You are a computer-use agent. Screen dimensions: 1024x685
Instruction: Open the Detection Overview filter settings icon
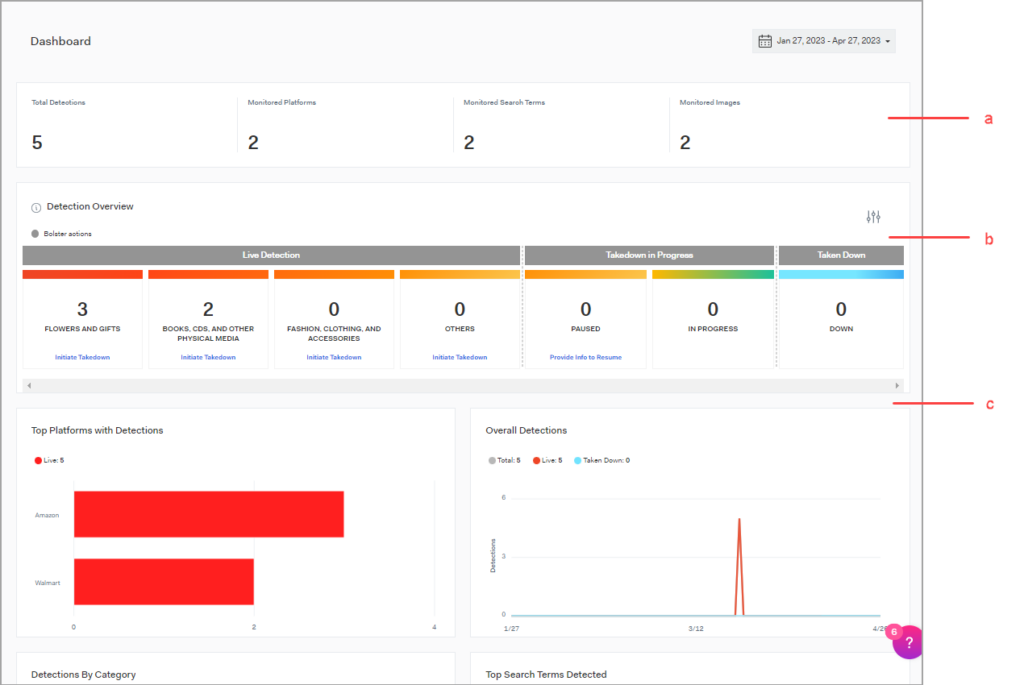(873, 217)
